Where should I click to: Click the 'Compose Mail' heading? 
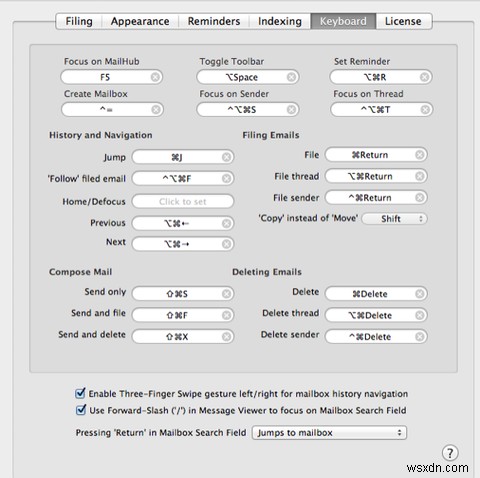[x=80, y=272]
